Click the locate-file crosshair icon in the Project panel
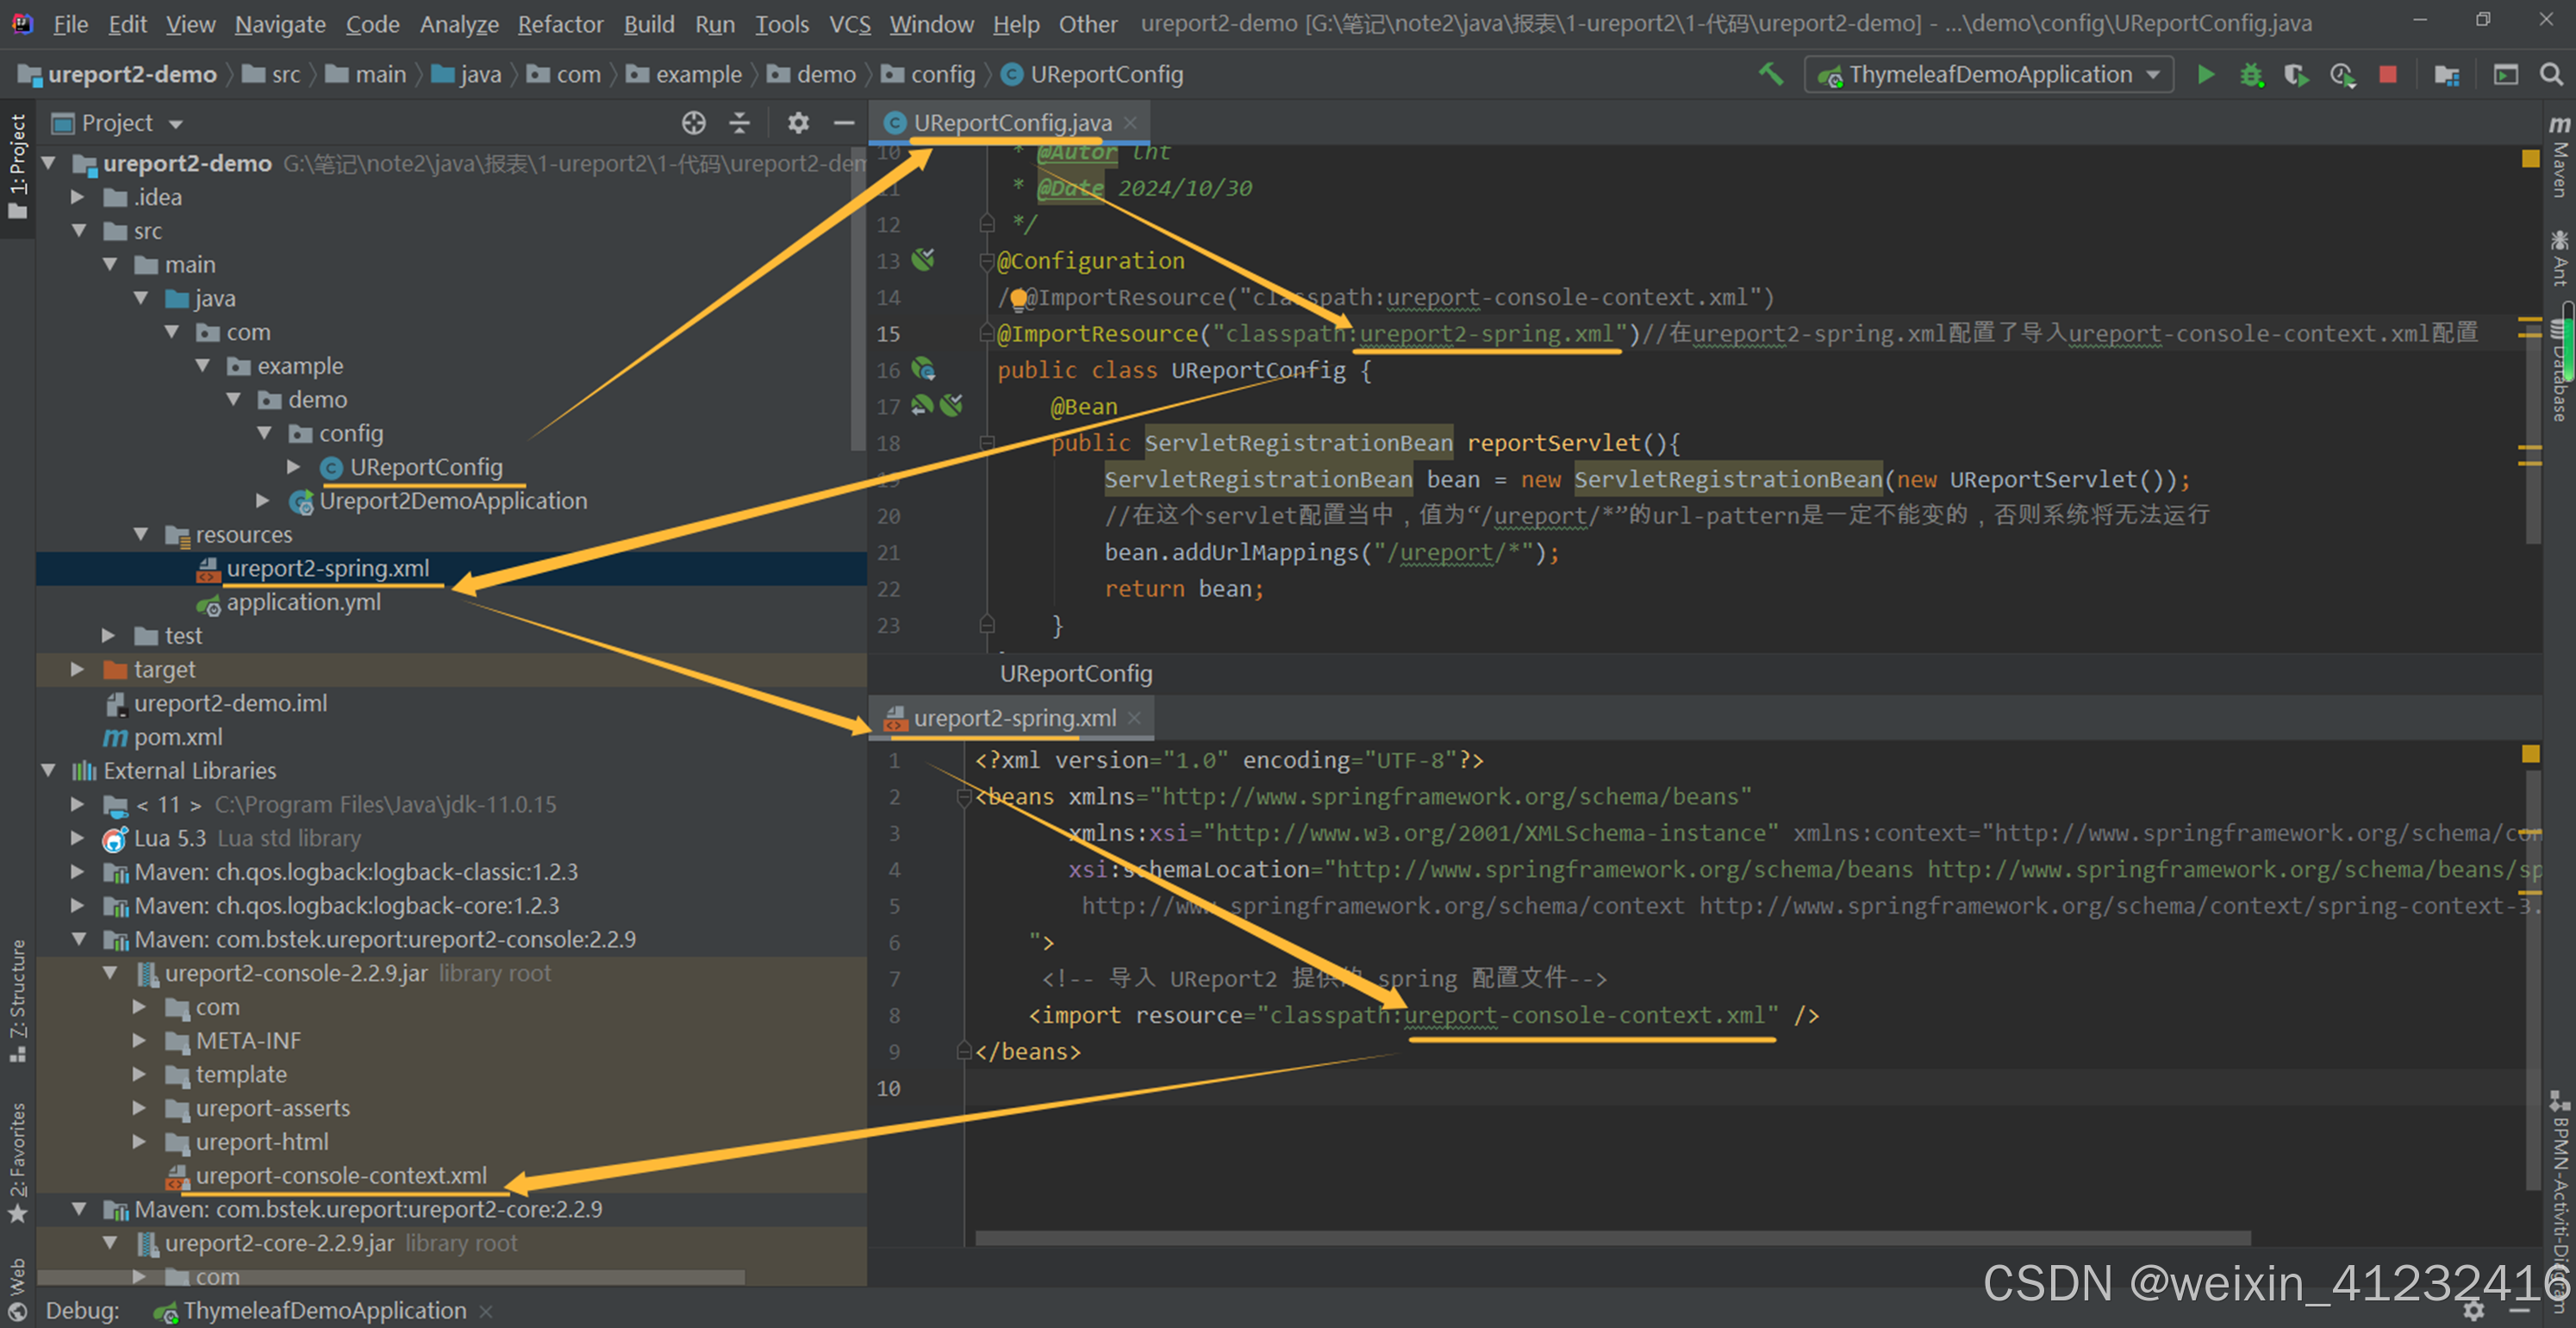 693,123
